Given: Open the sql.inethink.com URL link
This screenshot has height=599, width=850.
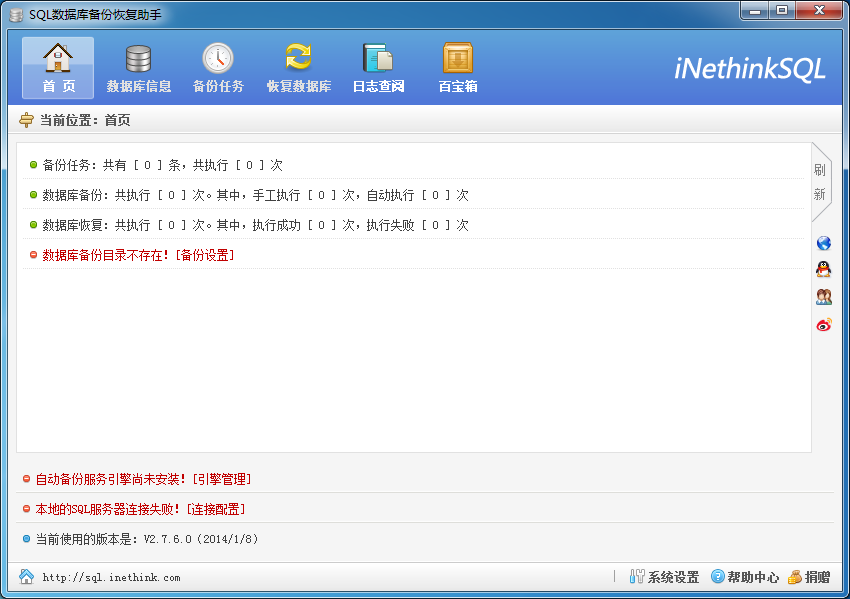Looking at the screenshot, I should click(111, 578).
